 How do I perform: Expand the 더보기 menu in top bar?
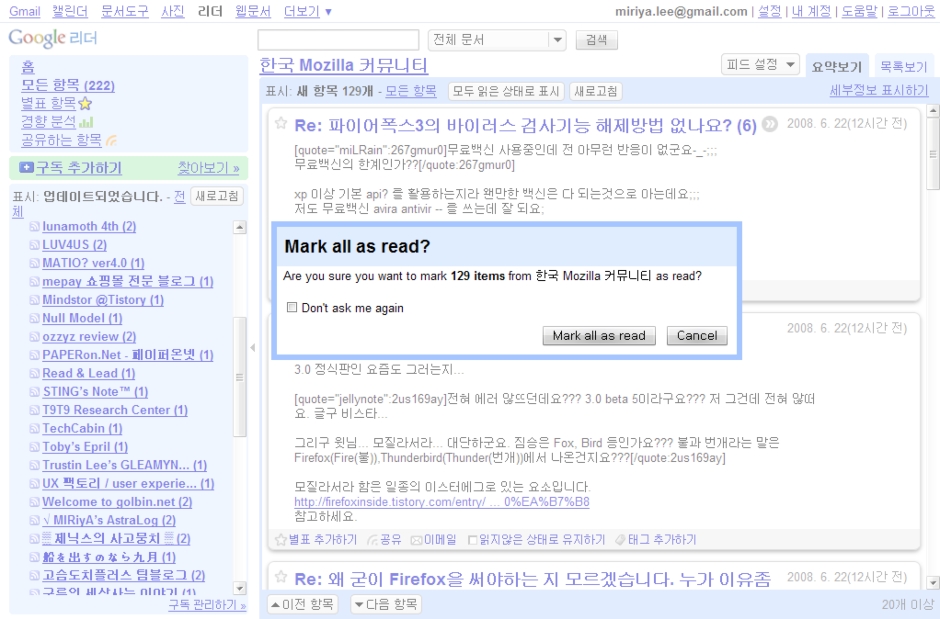pos(308,11)
